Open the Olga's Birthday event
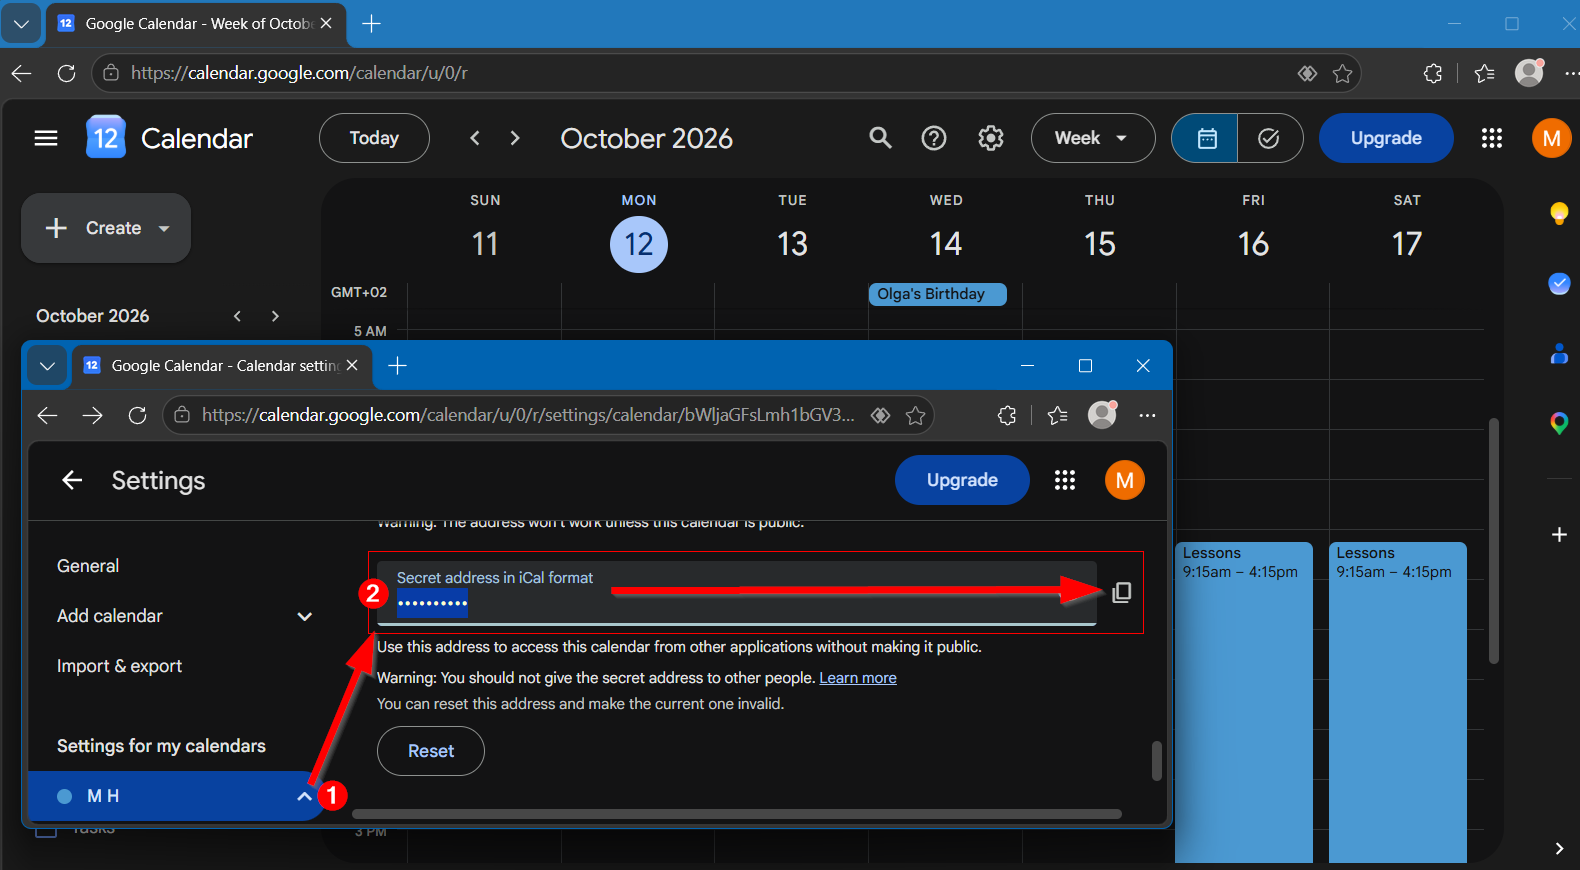Screen dimensions: 1580x870 [937, 294]
